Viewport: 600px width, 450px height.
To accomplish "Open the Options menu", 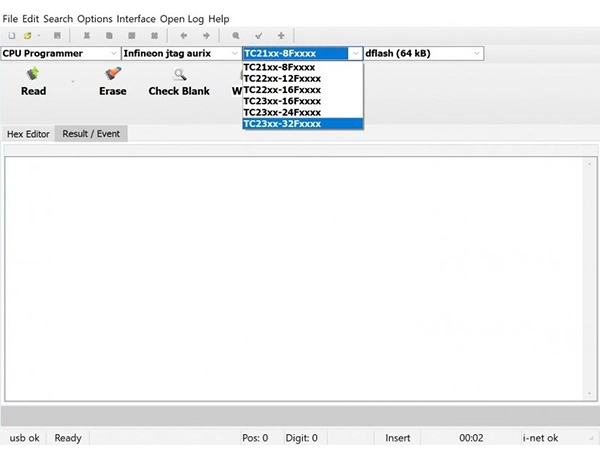I will coord(95,19).
